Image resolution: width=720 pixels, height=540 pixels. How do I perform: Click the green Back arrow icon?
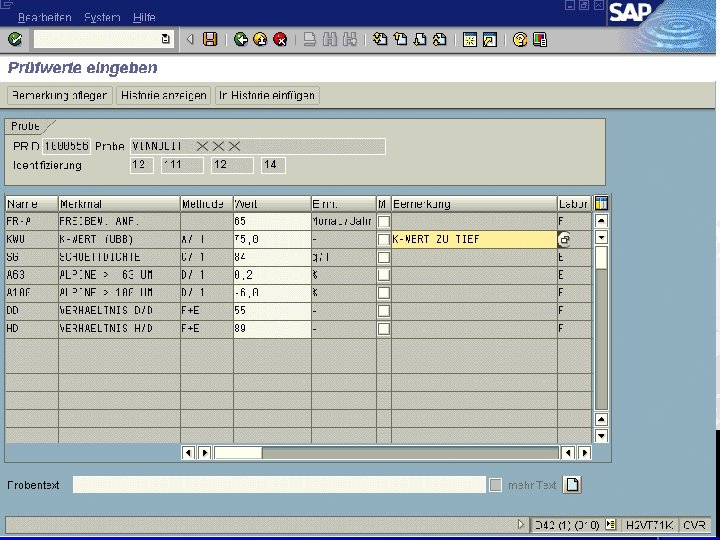point(241,39)
